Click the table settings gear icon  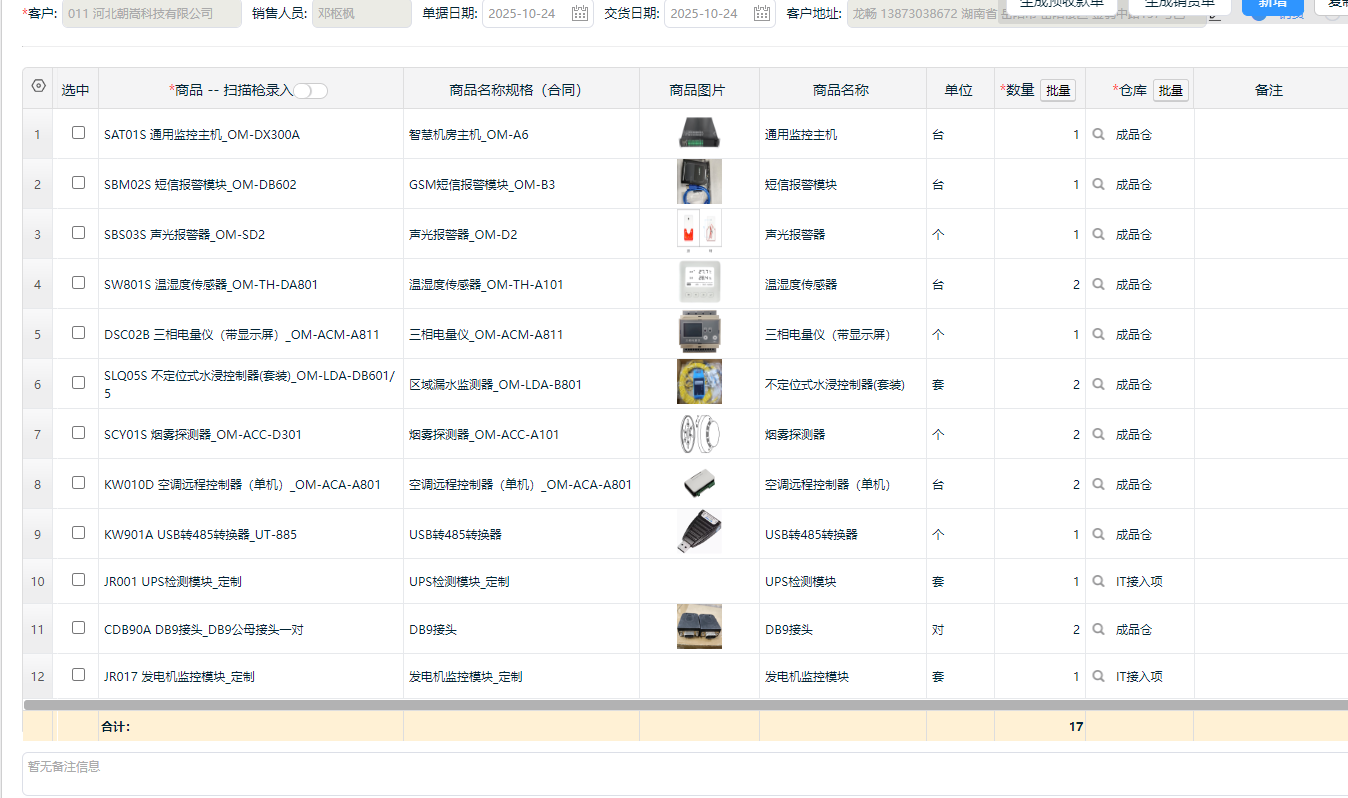[39, 86]
